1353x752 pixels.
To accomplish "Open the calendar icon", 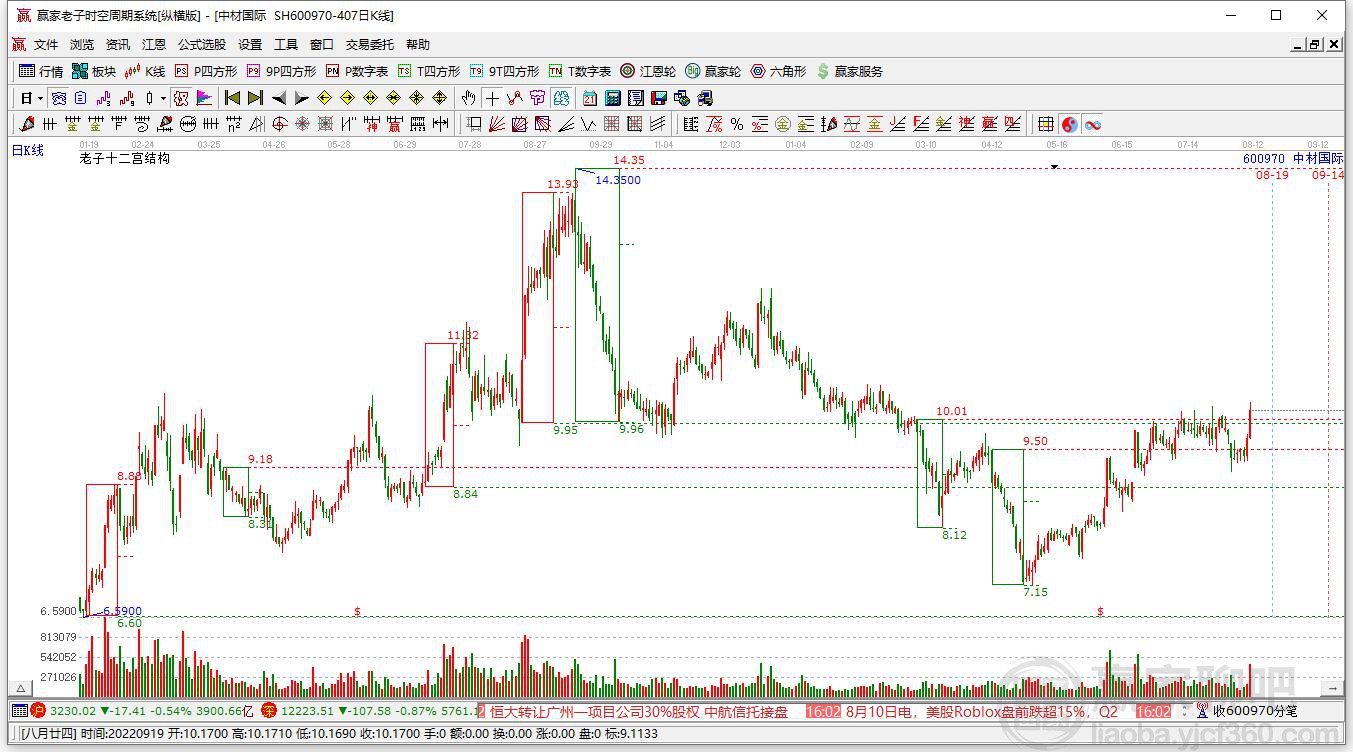I will [590, 98].
